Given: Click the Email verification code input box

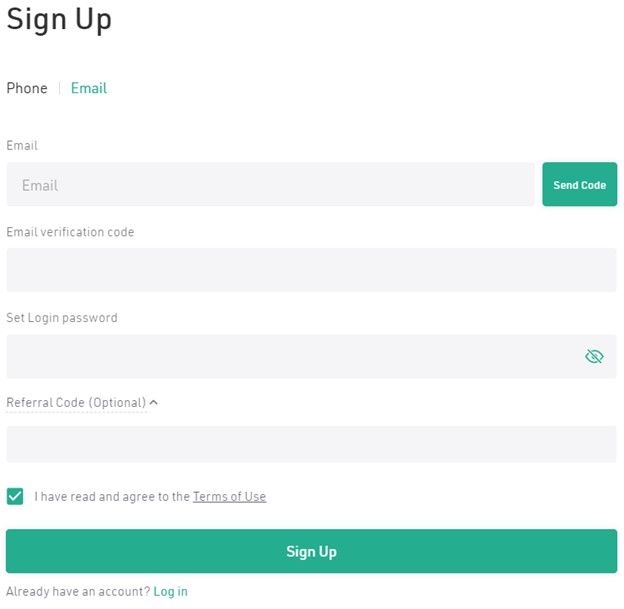Looking at the screenshot, I should (311, 270).
